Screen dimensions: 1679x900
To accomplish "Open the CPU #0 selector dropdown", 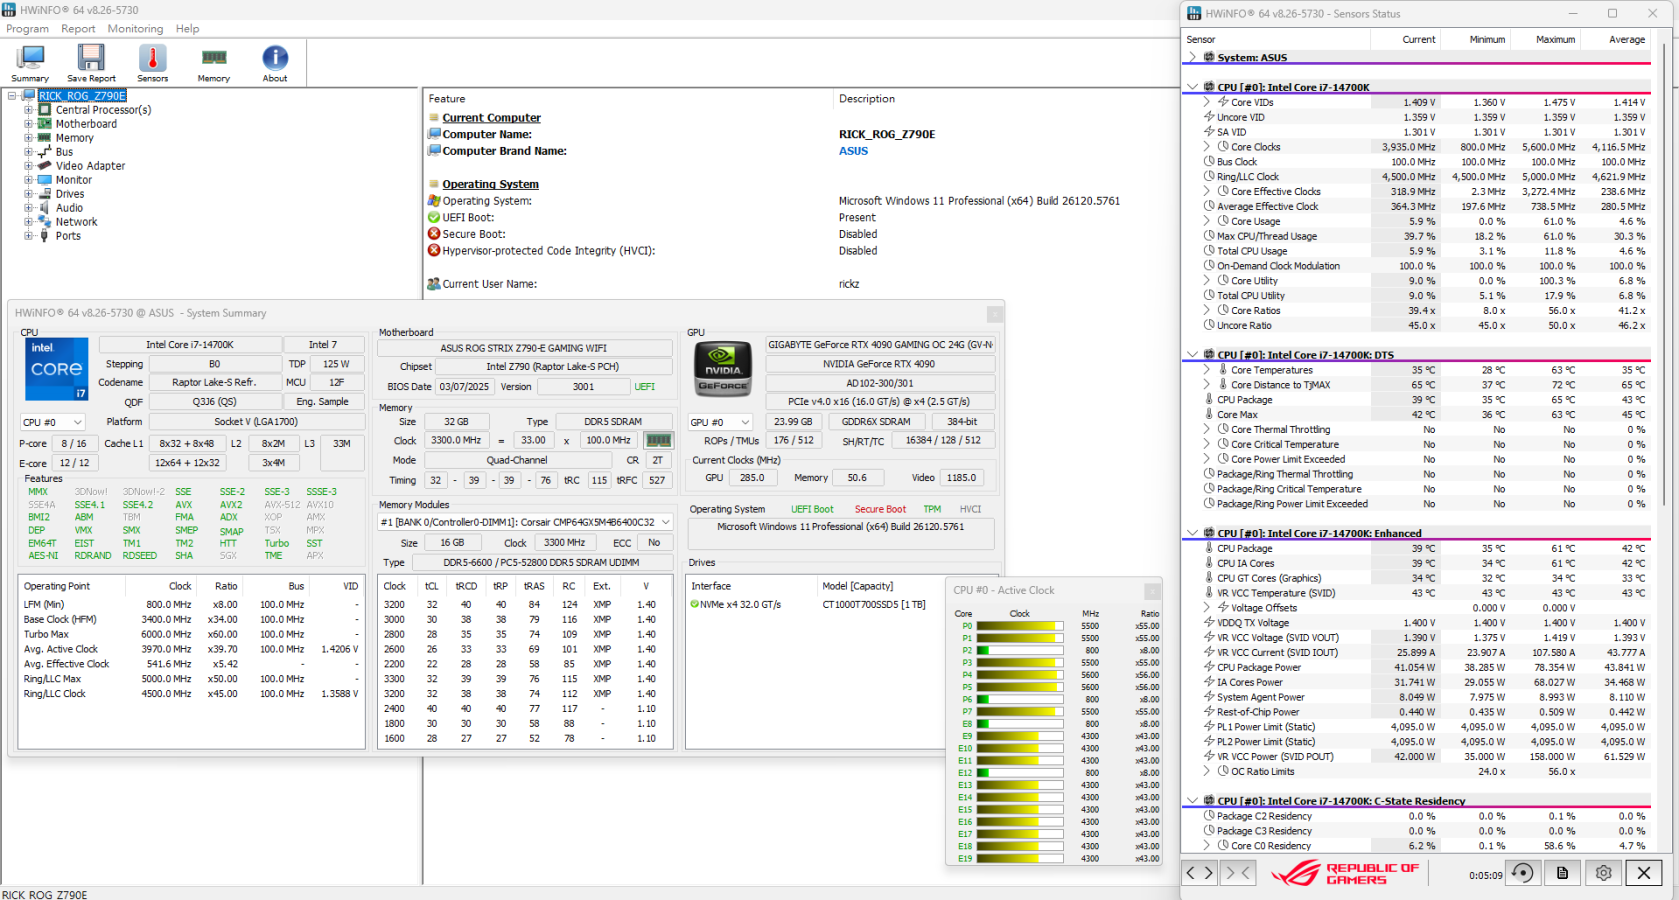I will coord(53,423).
